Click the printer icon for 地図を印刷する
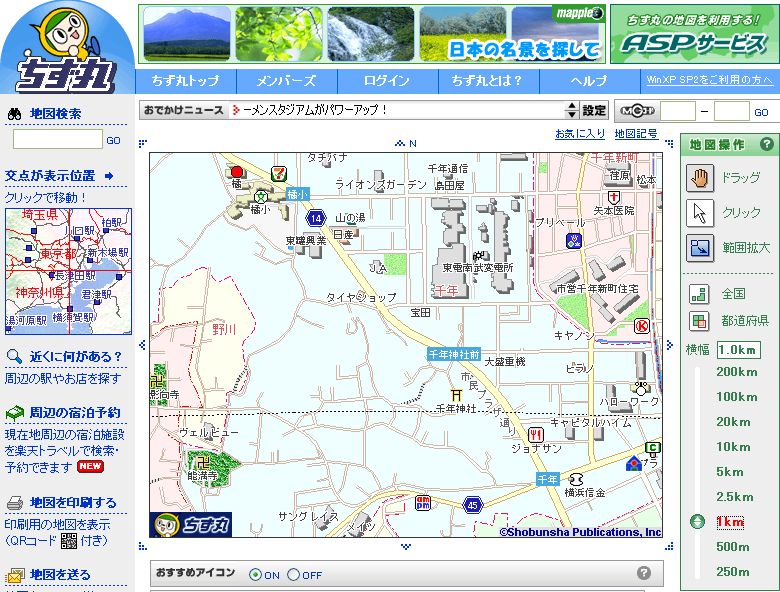 (15, 503)
